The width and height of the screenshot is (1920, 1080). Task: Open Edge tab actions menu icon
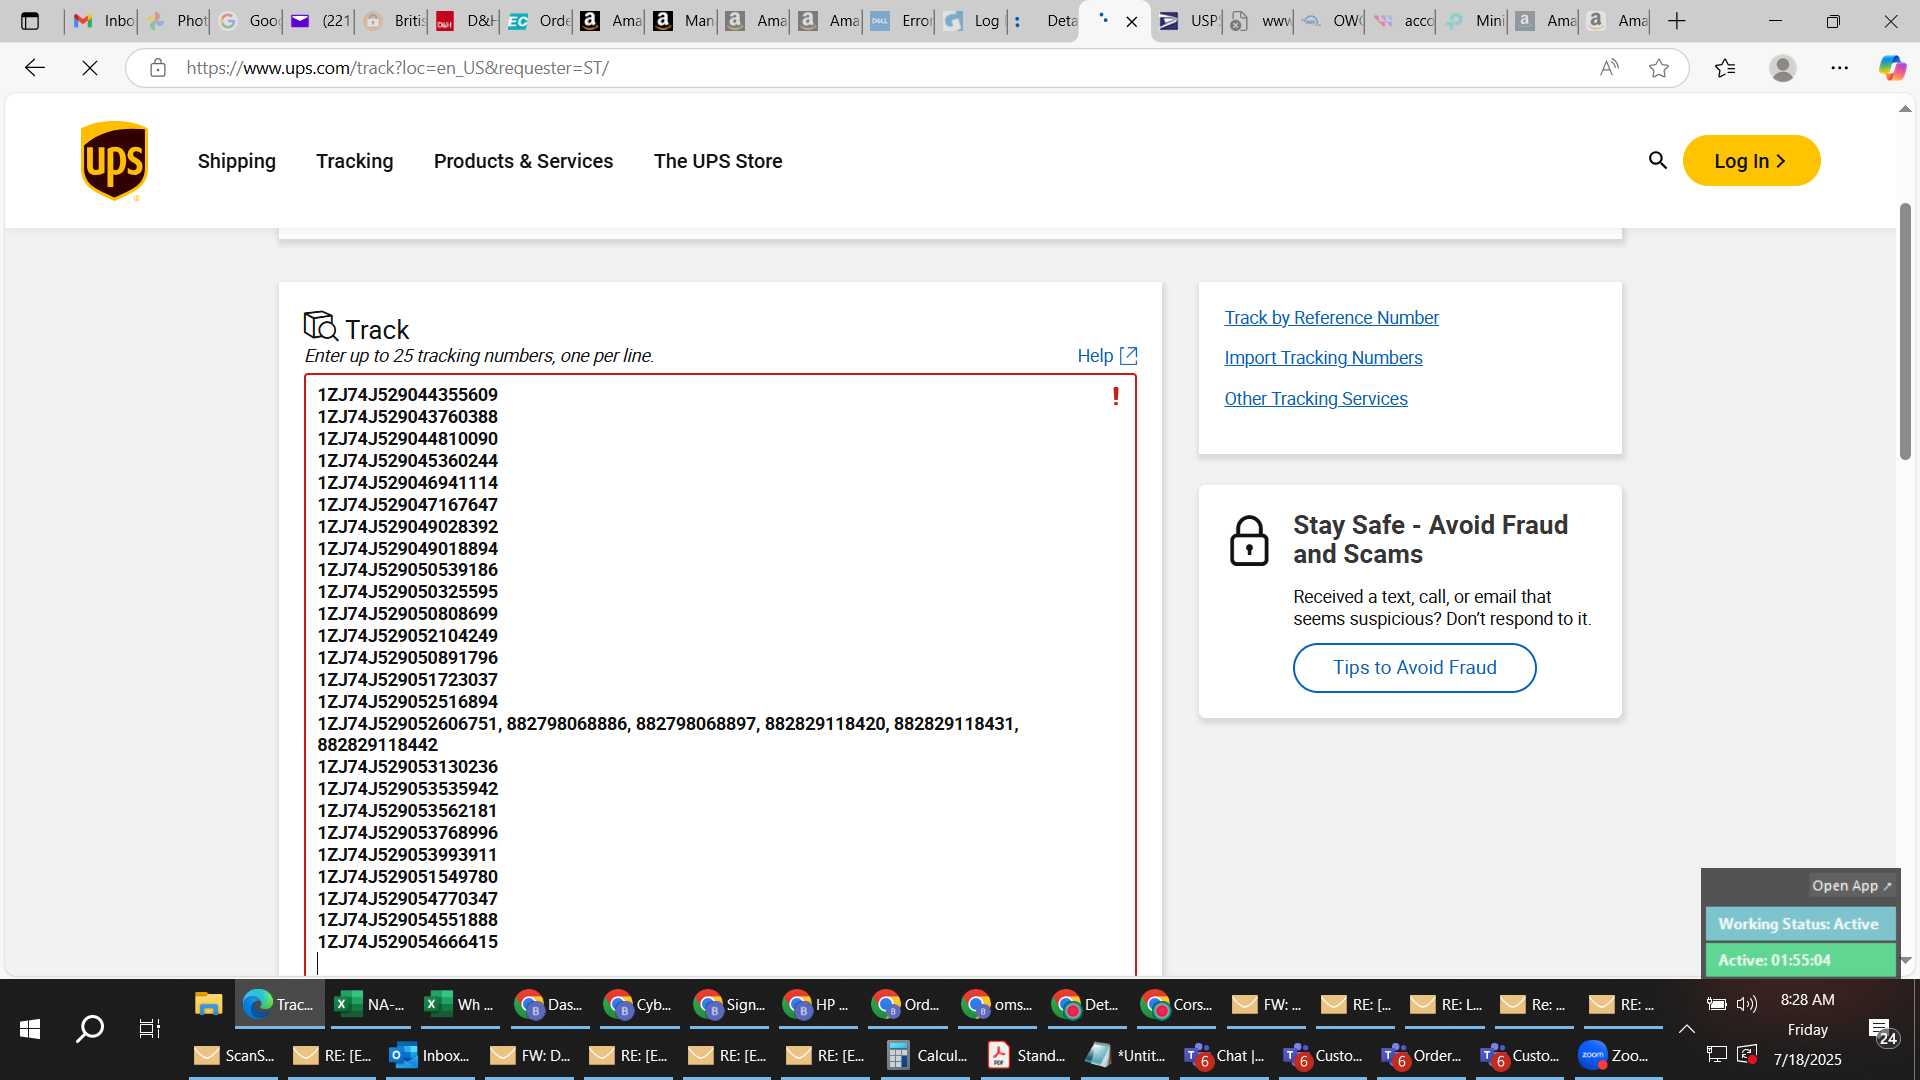[x=30, y=21]
